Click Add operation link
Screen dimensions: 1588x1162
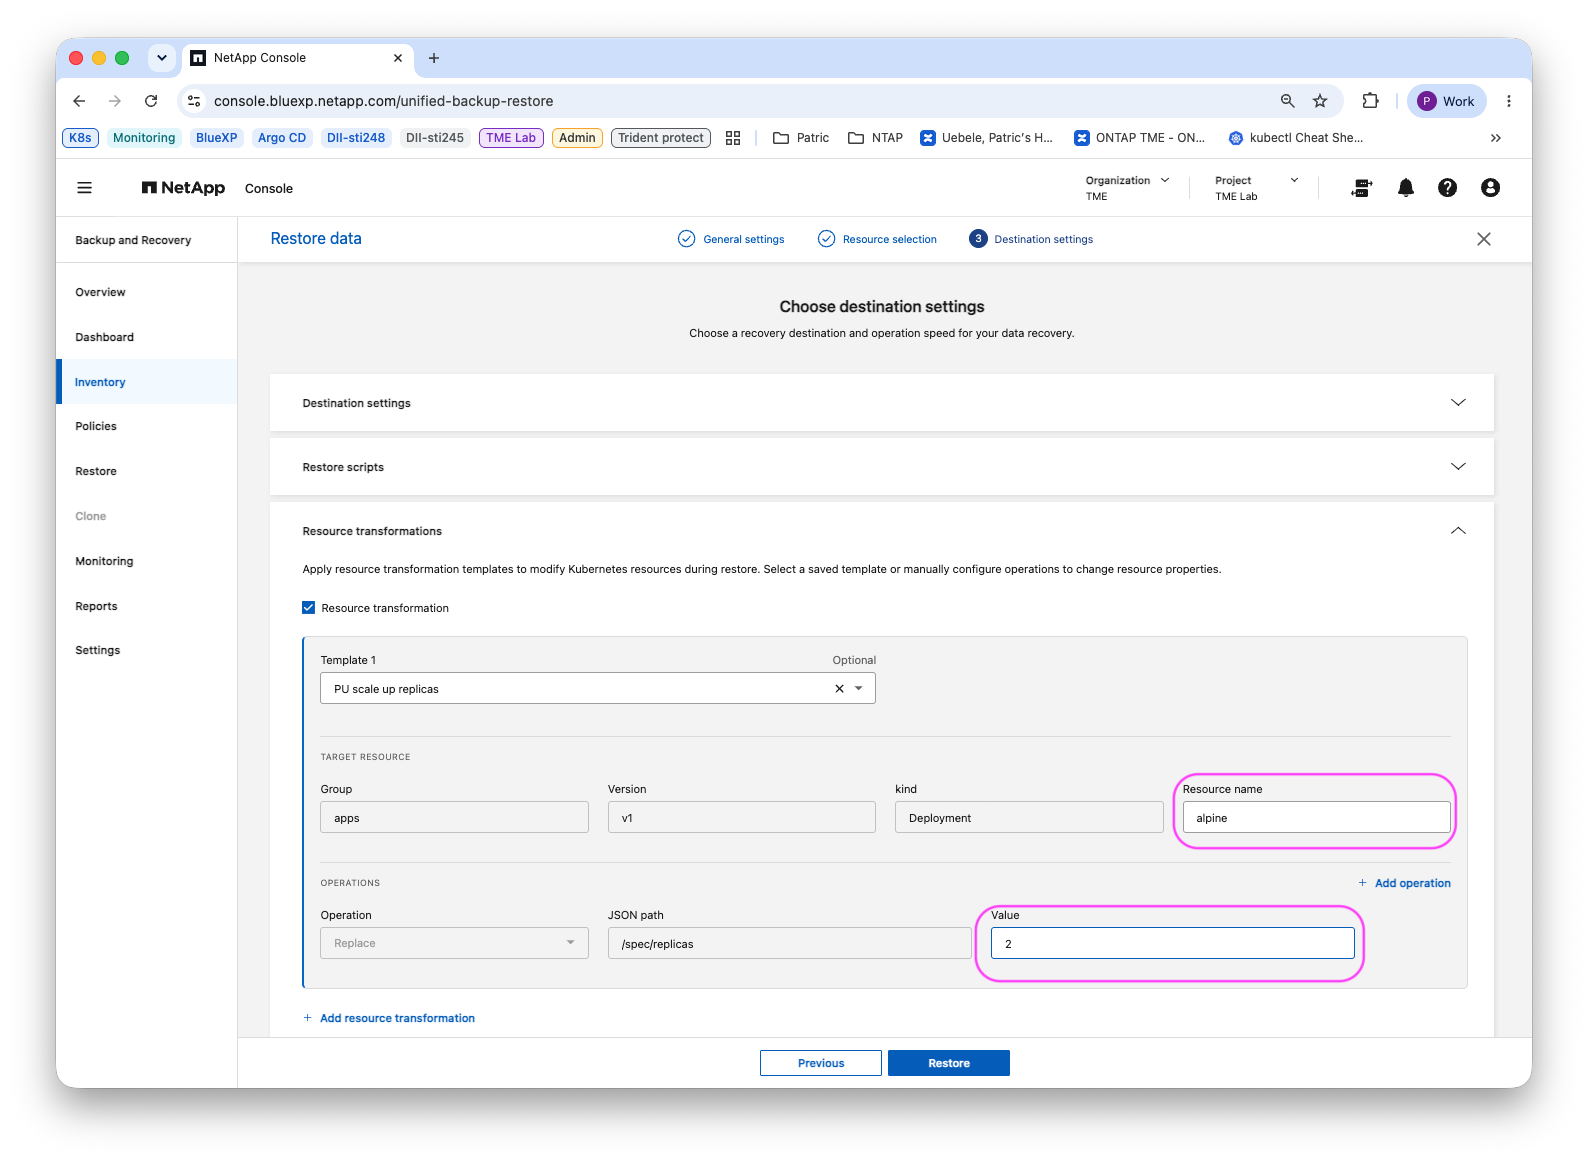click(x=1404, y=883)
